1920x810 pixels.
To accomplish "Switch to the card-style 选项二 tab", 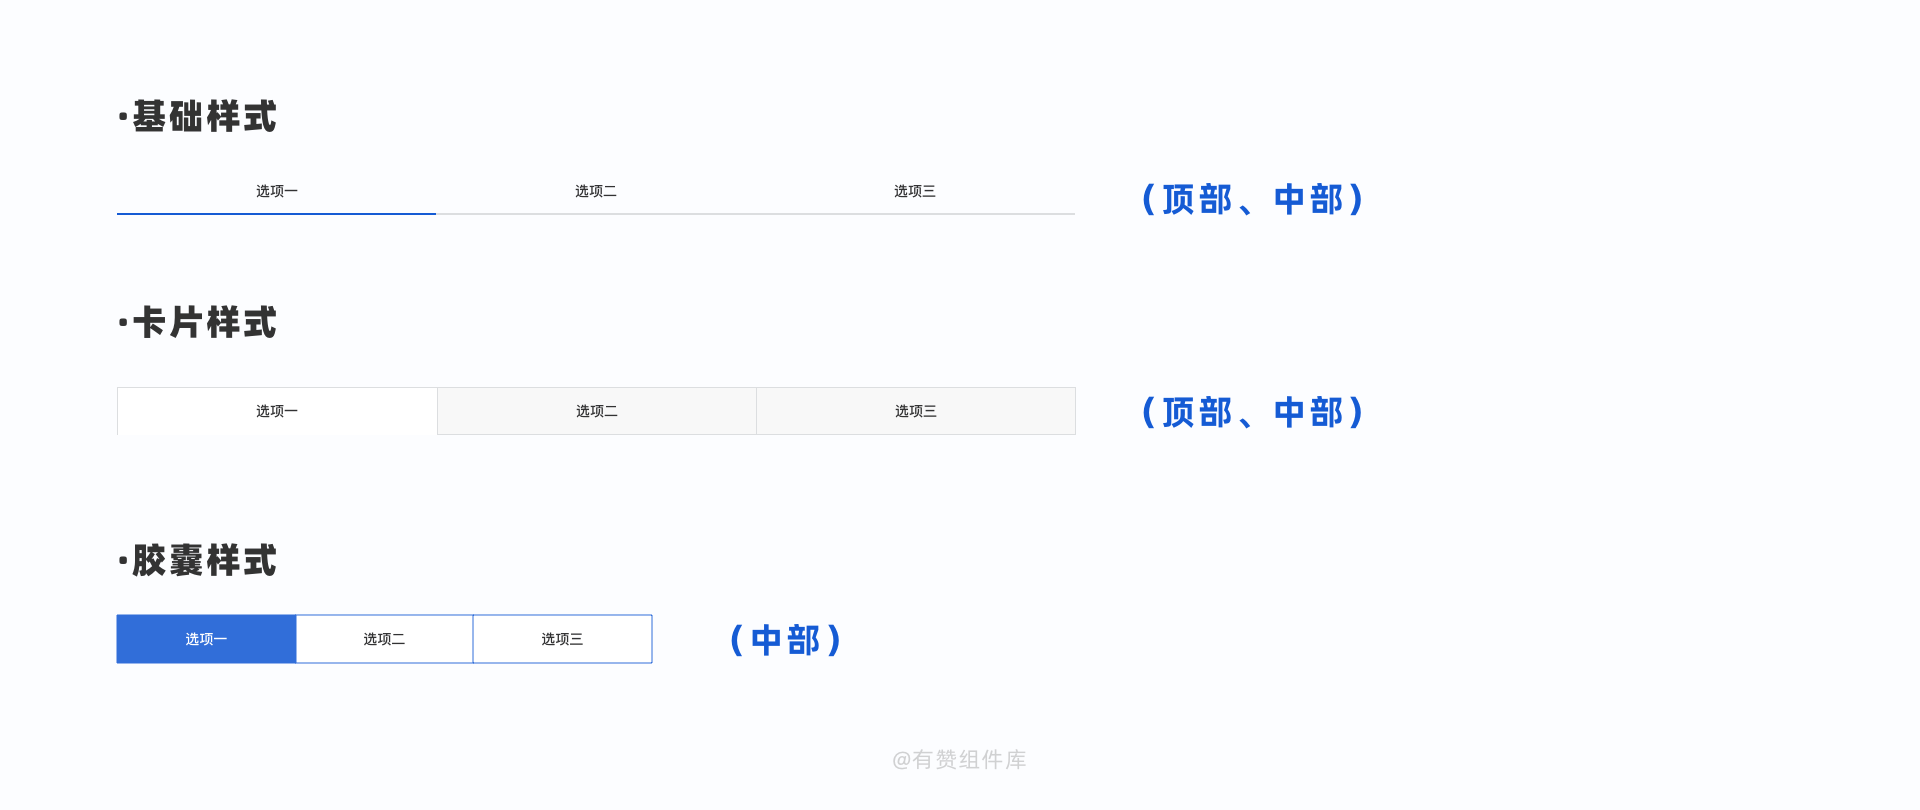I will click(x=597, y=411).
